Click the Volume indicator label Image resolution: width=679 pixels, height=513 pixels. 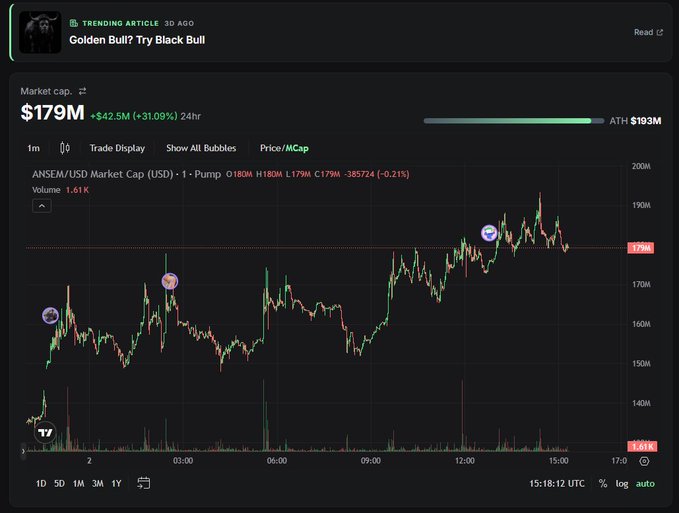click(x=46, y=190)
